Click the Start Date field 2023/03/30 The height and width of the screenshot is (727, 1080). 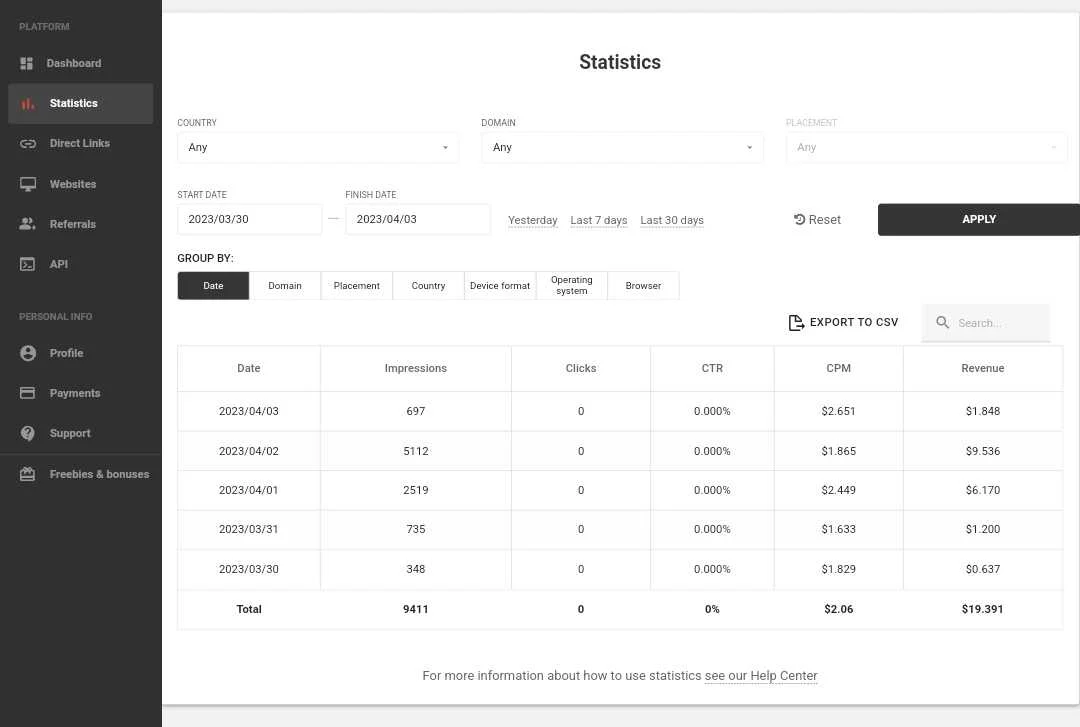[249, 219]
